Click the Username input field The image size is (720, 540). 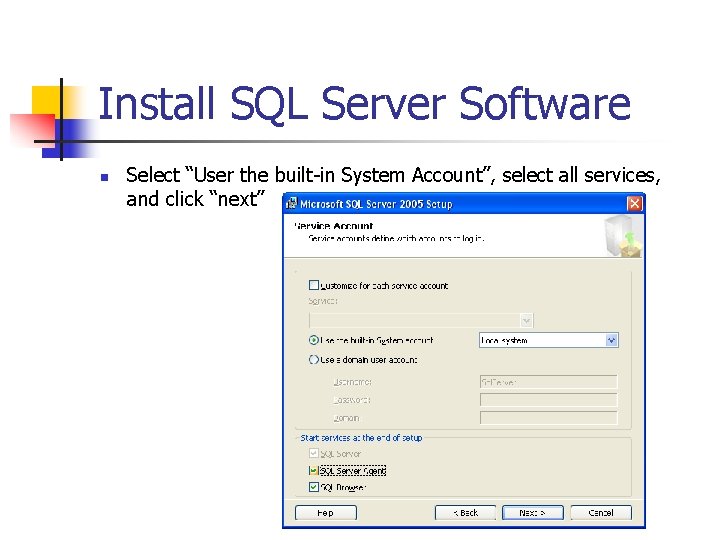coord(548,382)
